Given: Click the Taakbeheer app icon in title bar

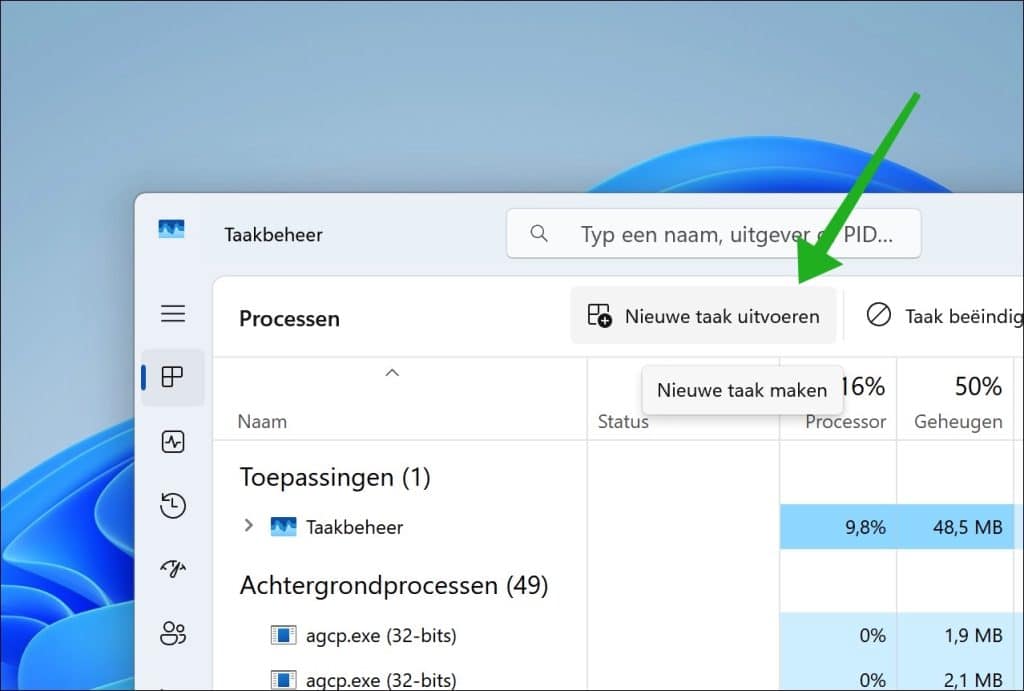Looking at the screenshot, I should 171,230.
